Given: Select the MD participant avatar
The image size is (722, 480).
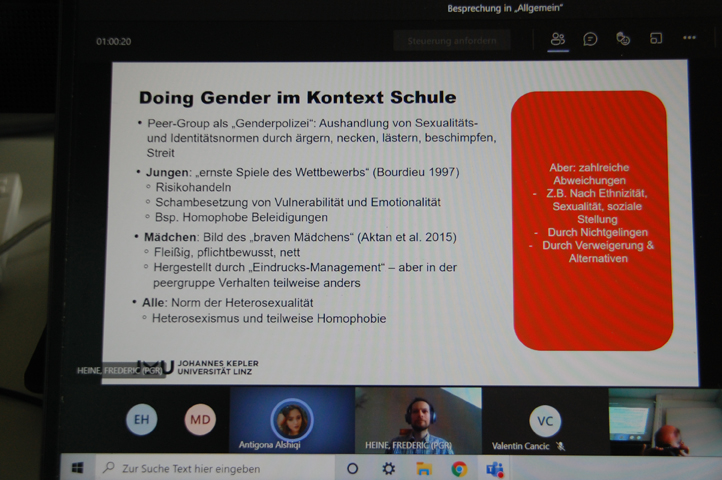Looking at the screenshot, I should tap(200, 419).
